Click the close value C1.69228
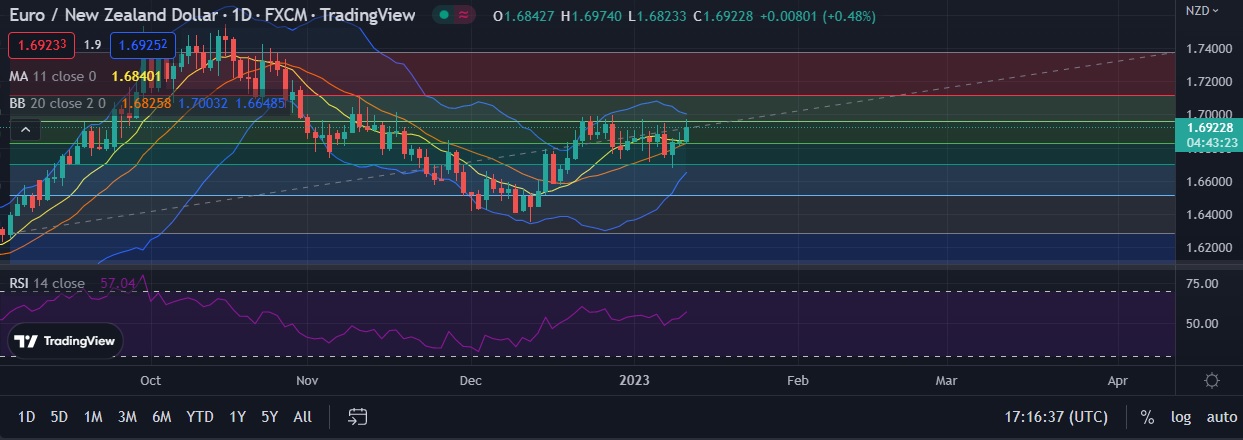The height and width of the screenshot is (440, 1243). pos(724,15)
